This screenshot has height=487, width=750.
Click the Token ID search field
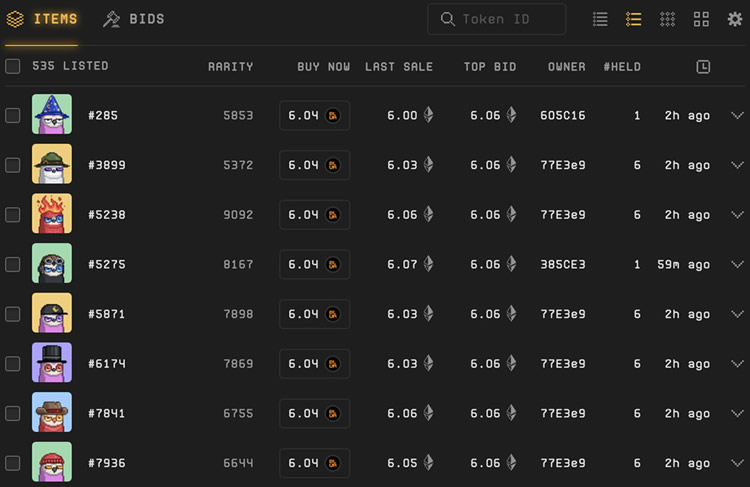click(506, 19)
